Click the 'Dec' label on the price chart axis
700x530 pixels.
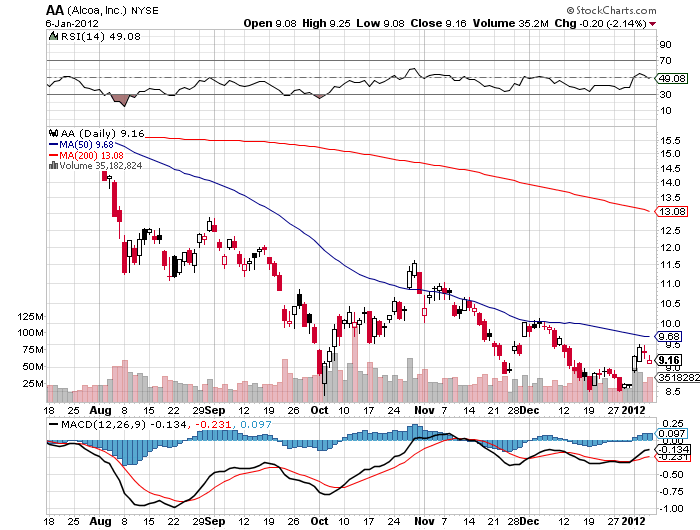point(529,410)
